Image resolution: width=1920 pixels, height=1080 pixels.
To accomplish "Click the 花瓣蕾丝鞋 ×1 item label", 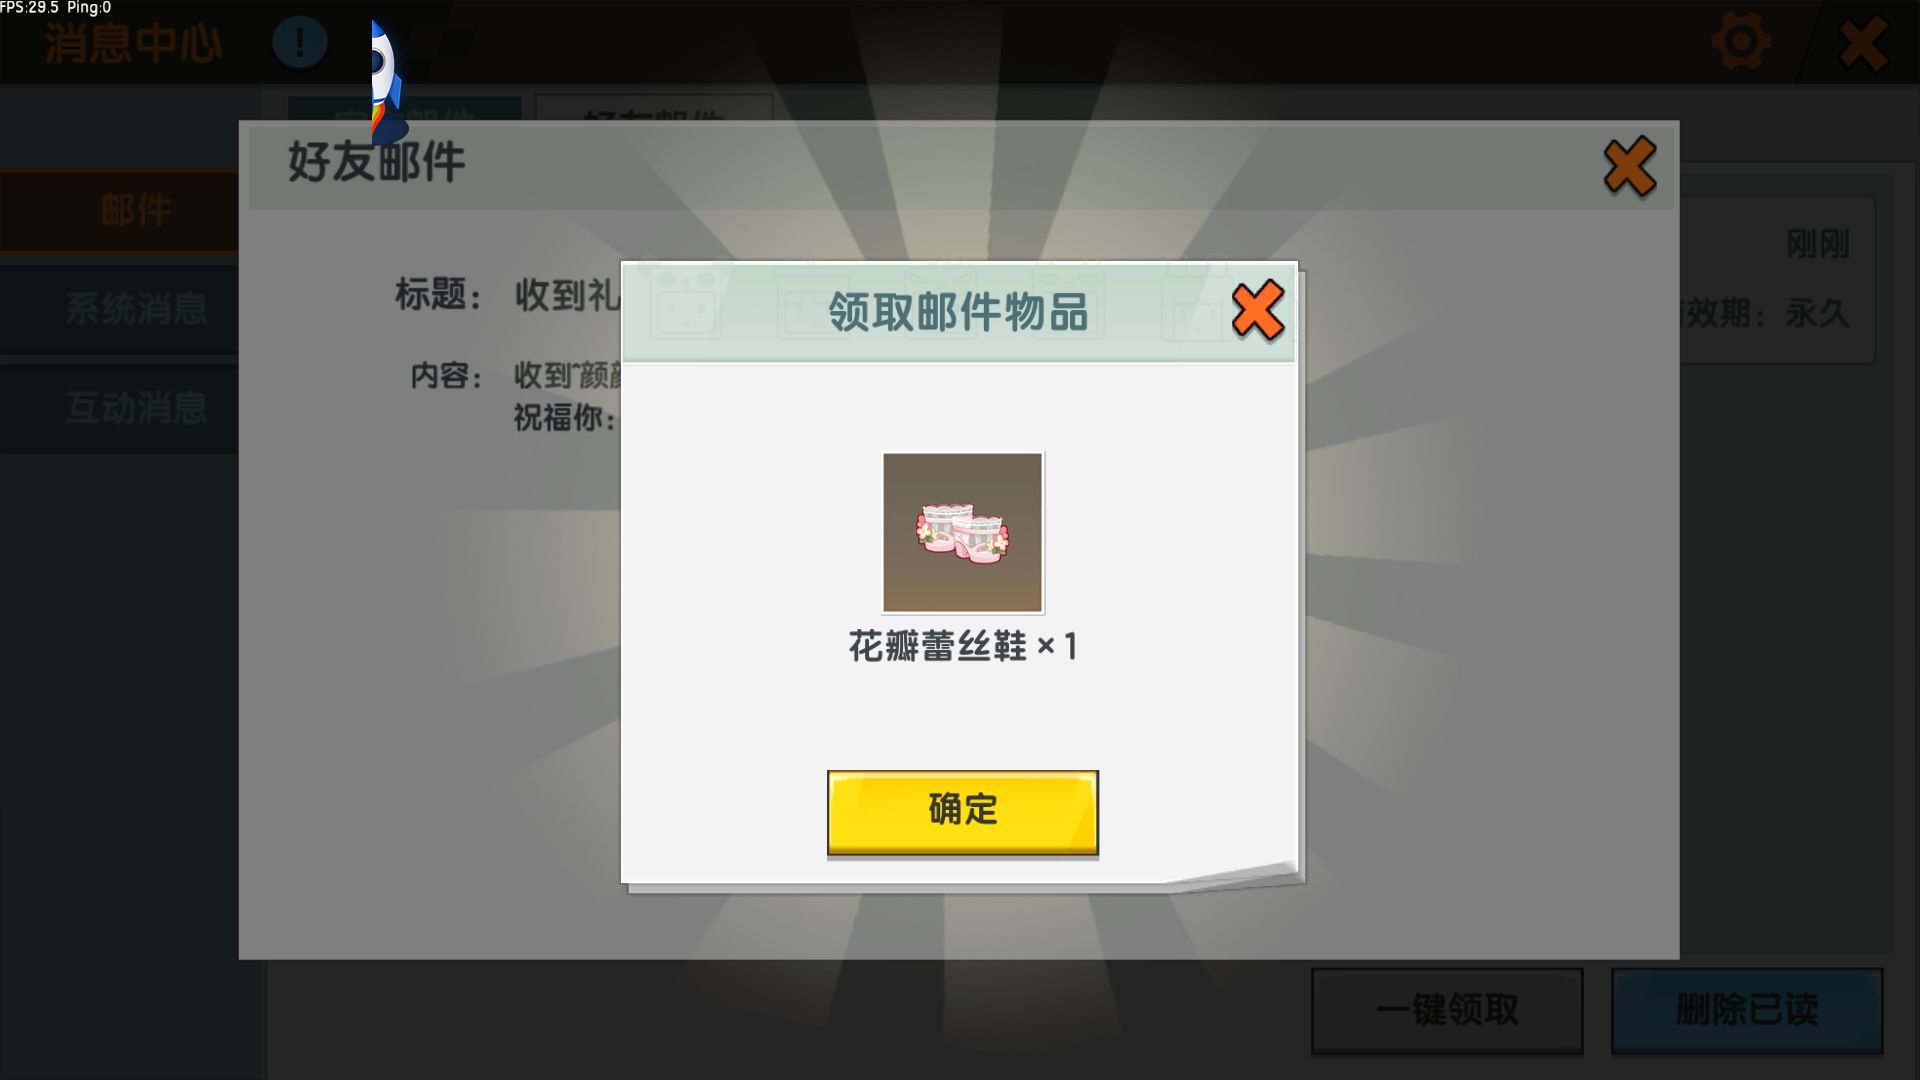I will coord(962,646).
